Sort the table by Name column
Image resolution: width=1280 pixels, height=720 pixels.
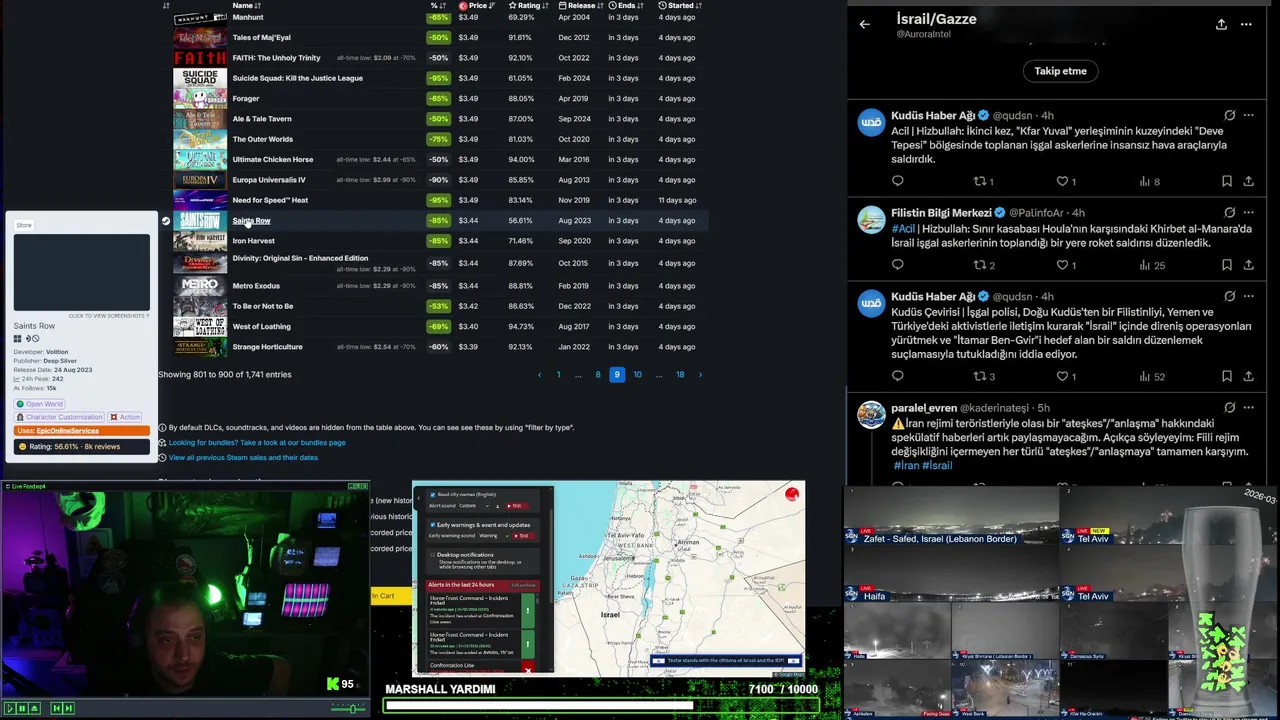(x=246, y=5)
